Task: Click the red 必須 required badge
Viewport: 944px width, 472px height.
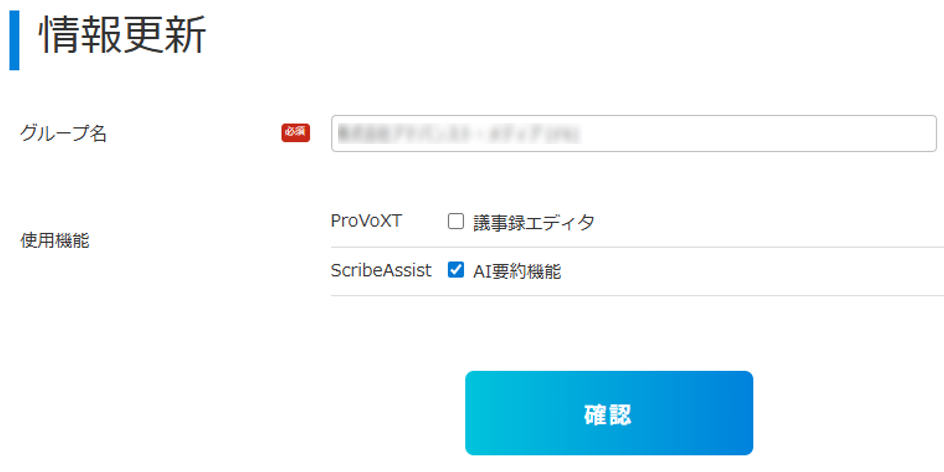Action: [296, 133]
